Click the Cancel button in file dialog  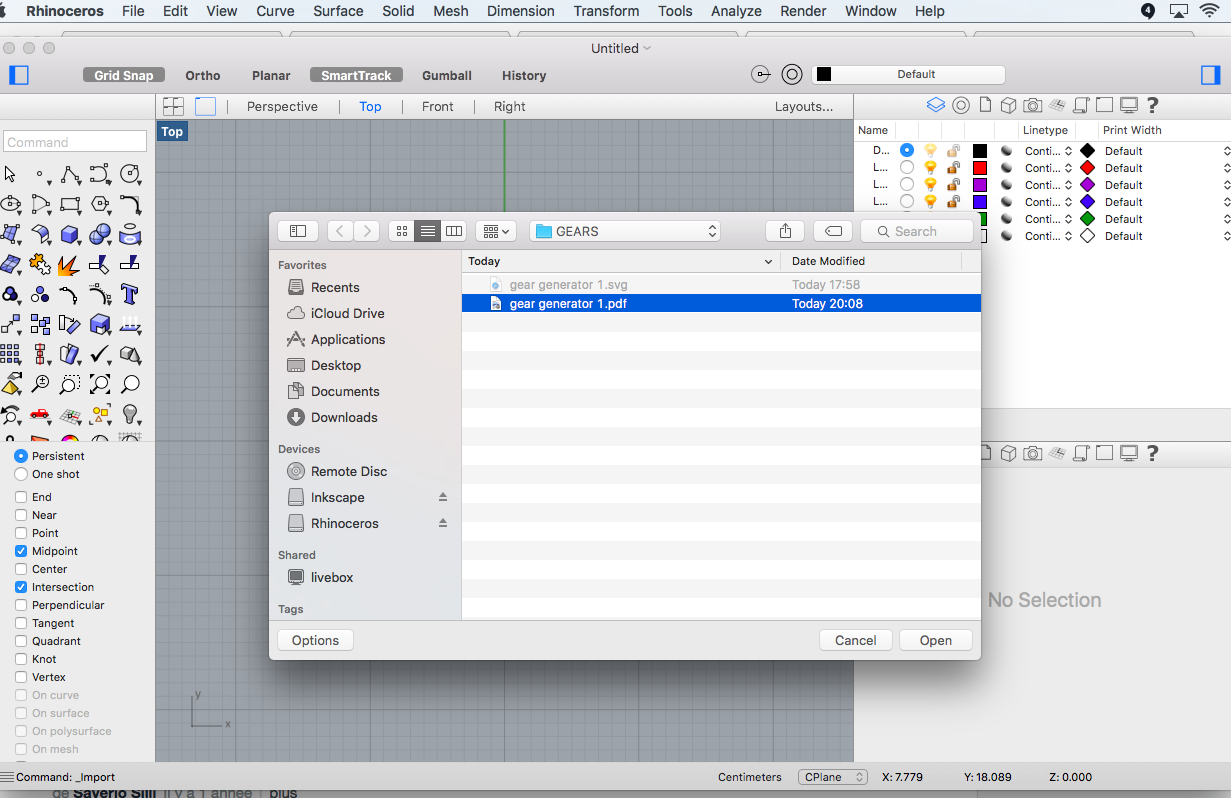click(856, 640)
